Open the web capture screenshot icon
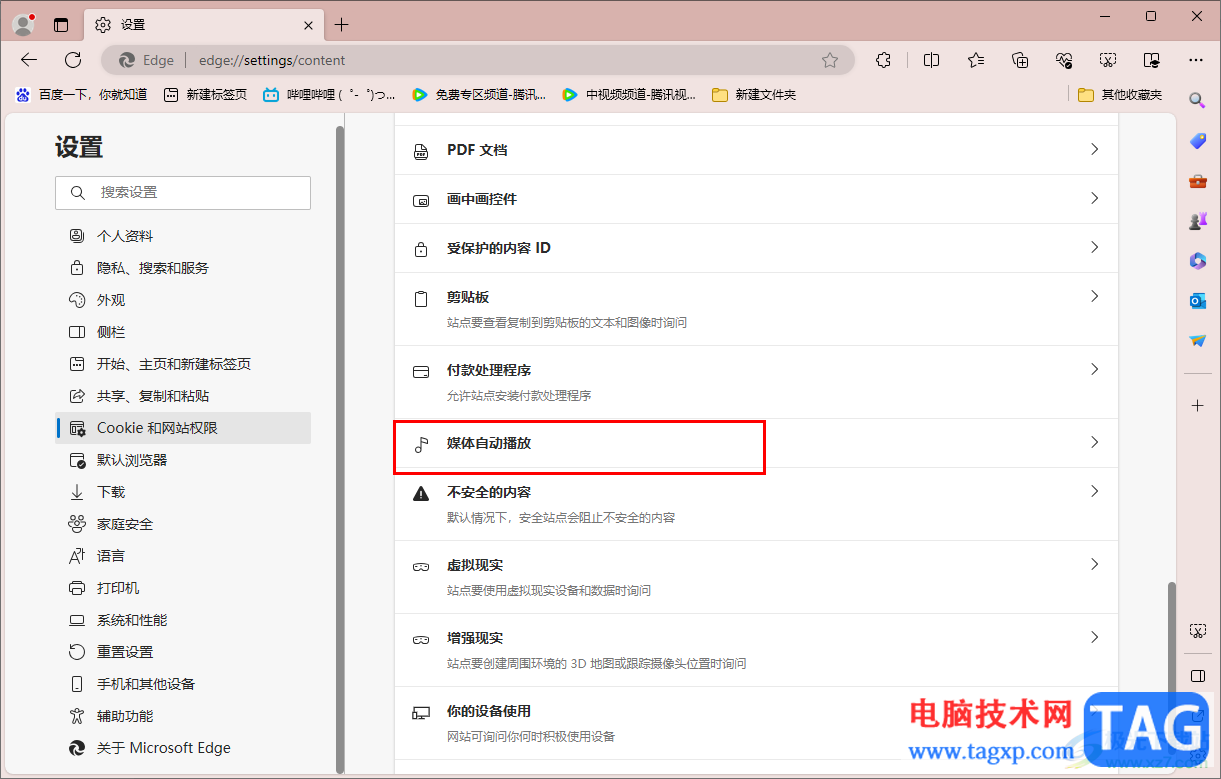Viewport: 1221px width, 779px height. pos(1108,60)
